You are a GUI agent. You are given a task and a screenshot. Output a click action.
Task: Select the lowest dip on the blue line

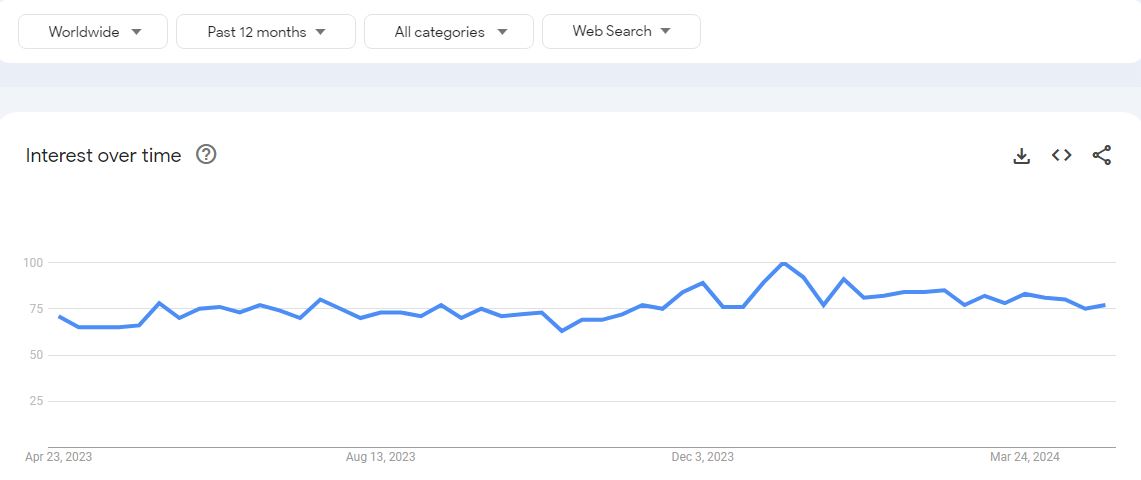[561, 331]
